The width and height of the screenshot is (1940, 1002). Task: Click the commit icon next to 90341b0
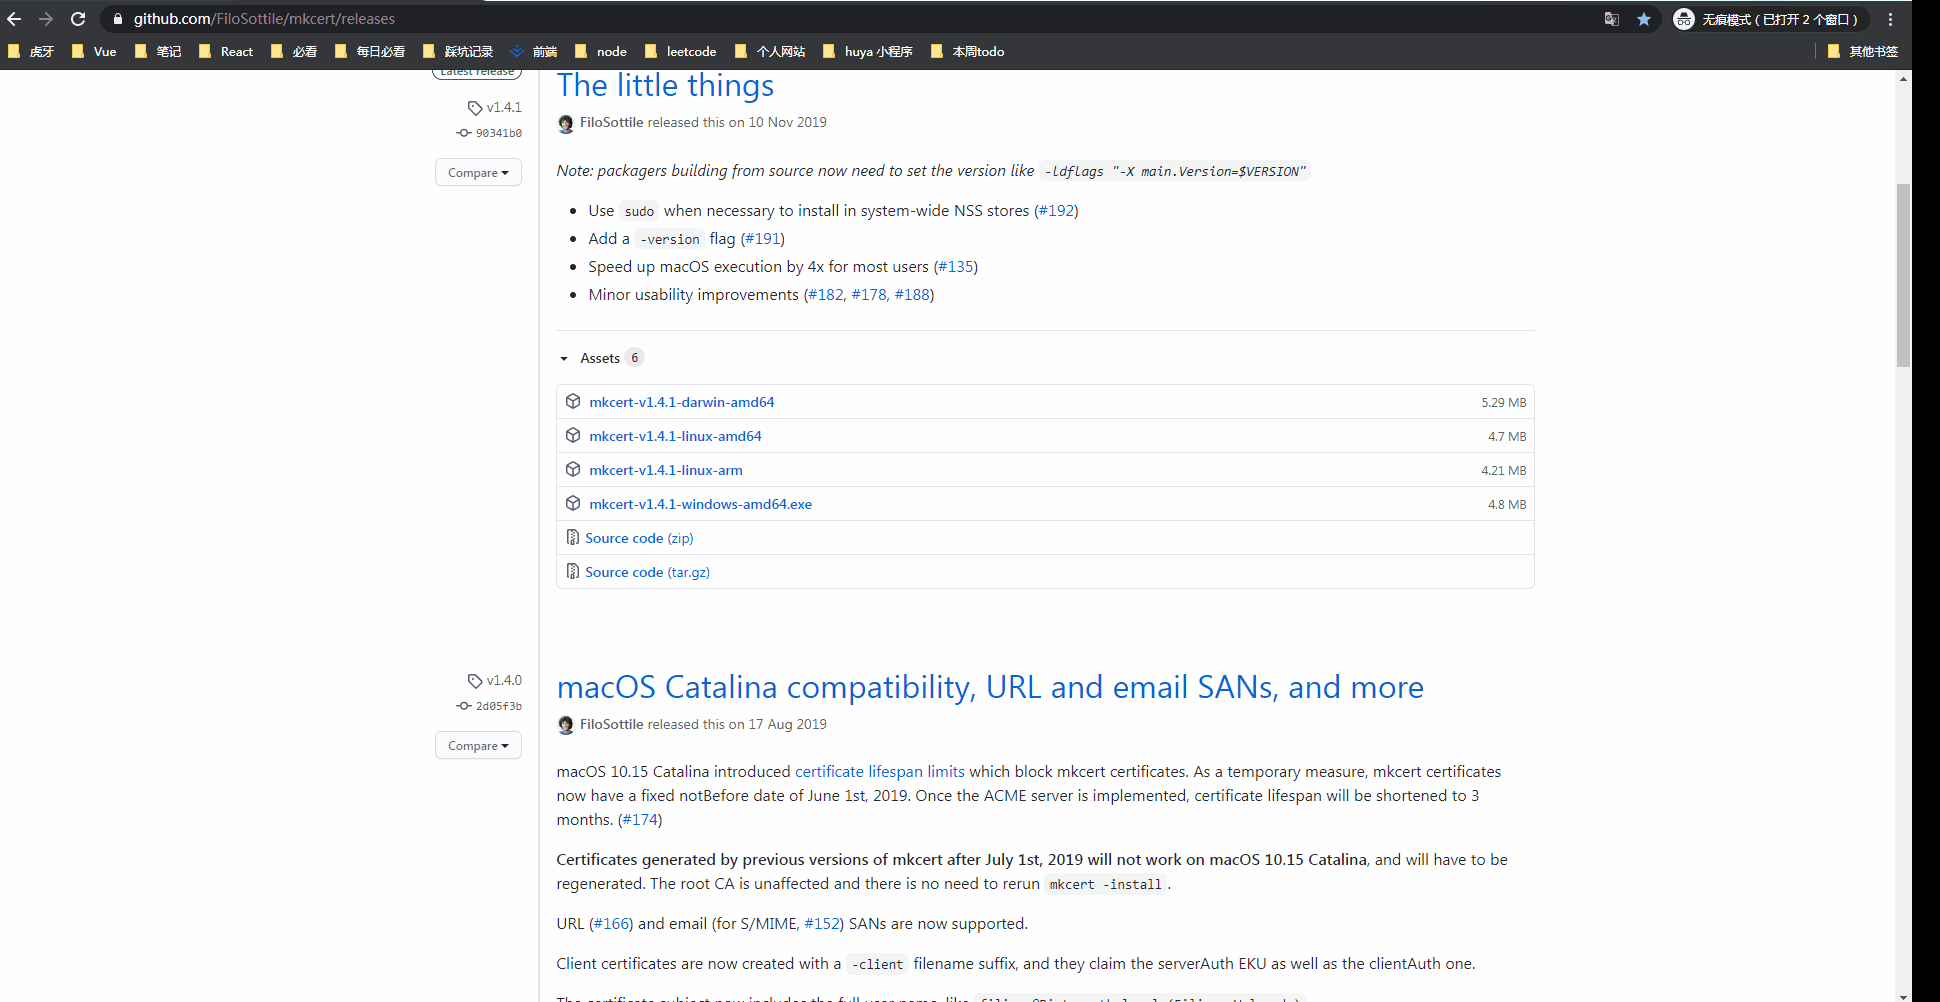tap(462, 132)
